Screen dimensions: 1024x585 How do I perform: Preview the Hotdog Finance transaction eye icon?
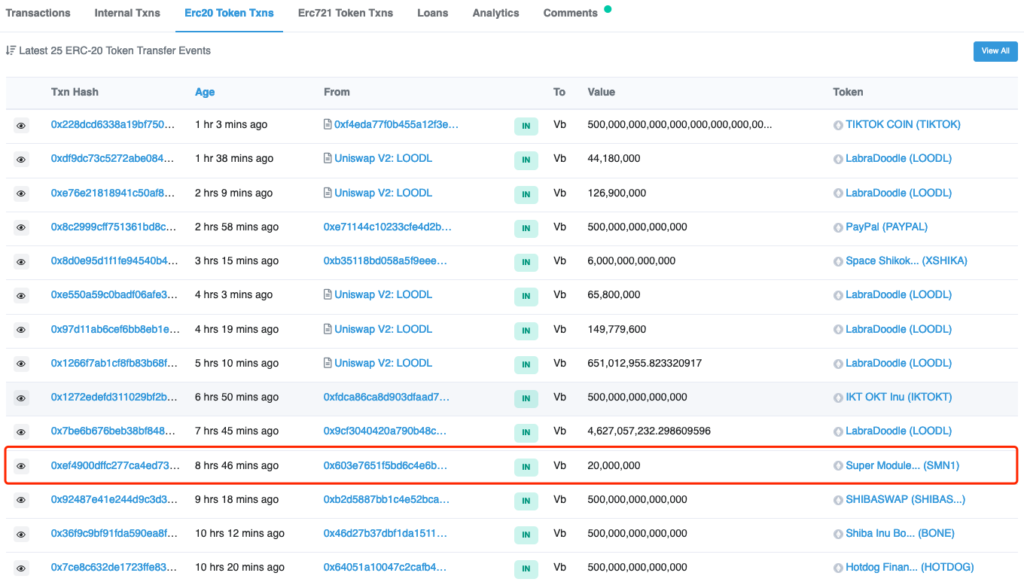21,568
